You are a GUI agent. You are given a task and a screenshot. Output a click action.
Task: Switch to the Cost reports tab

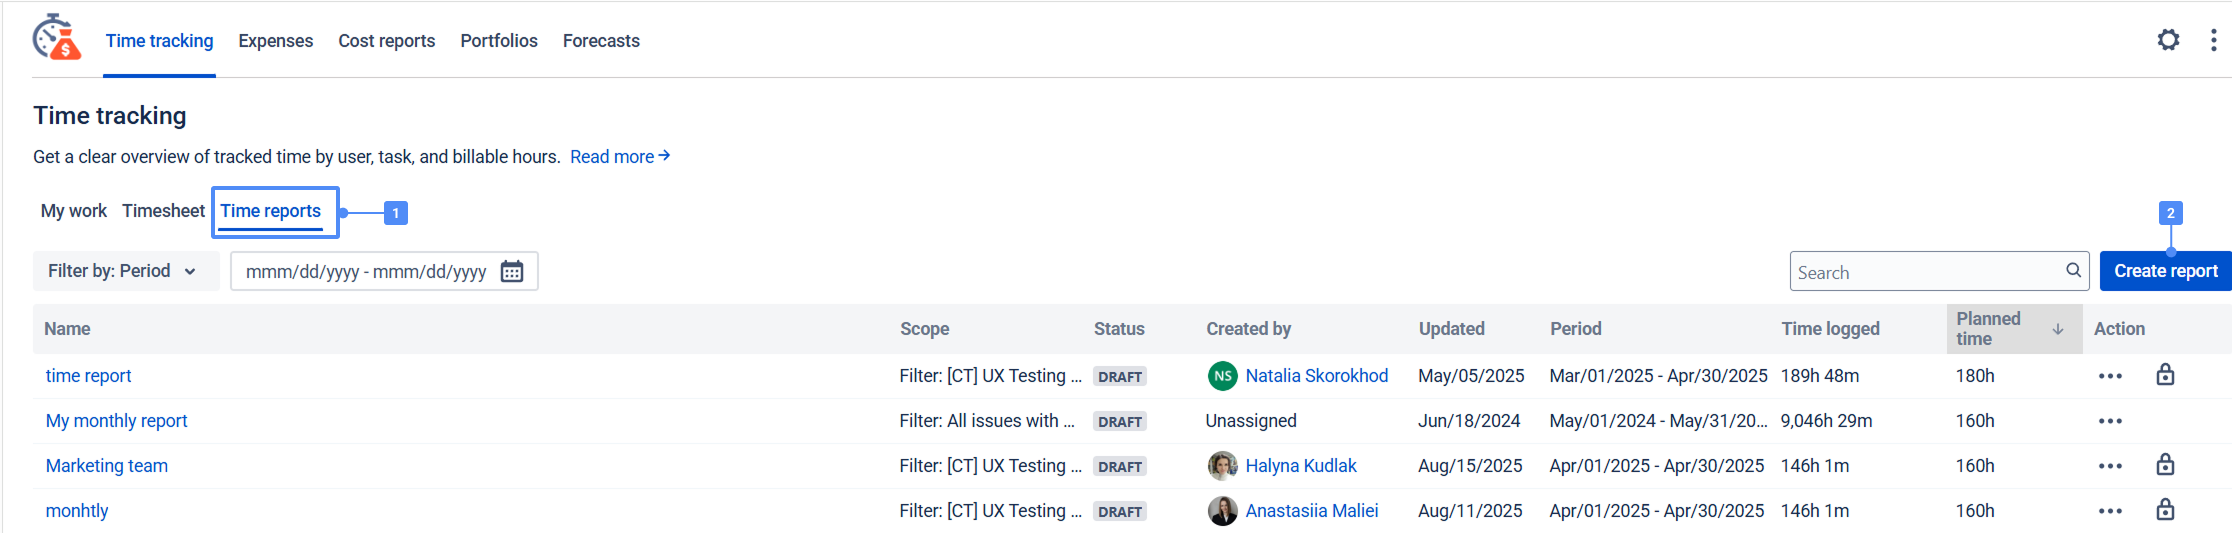386,41
